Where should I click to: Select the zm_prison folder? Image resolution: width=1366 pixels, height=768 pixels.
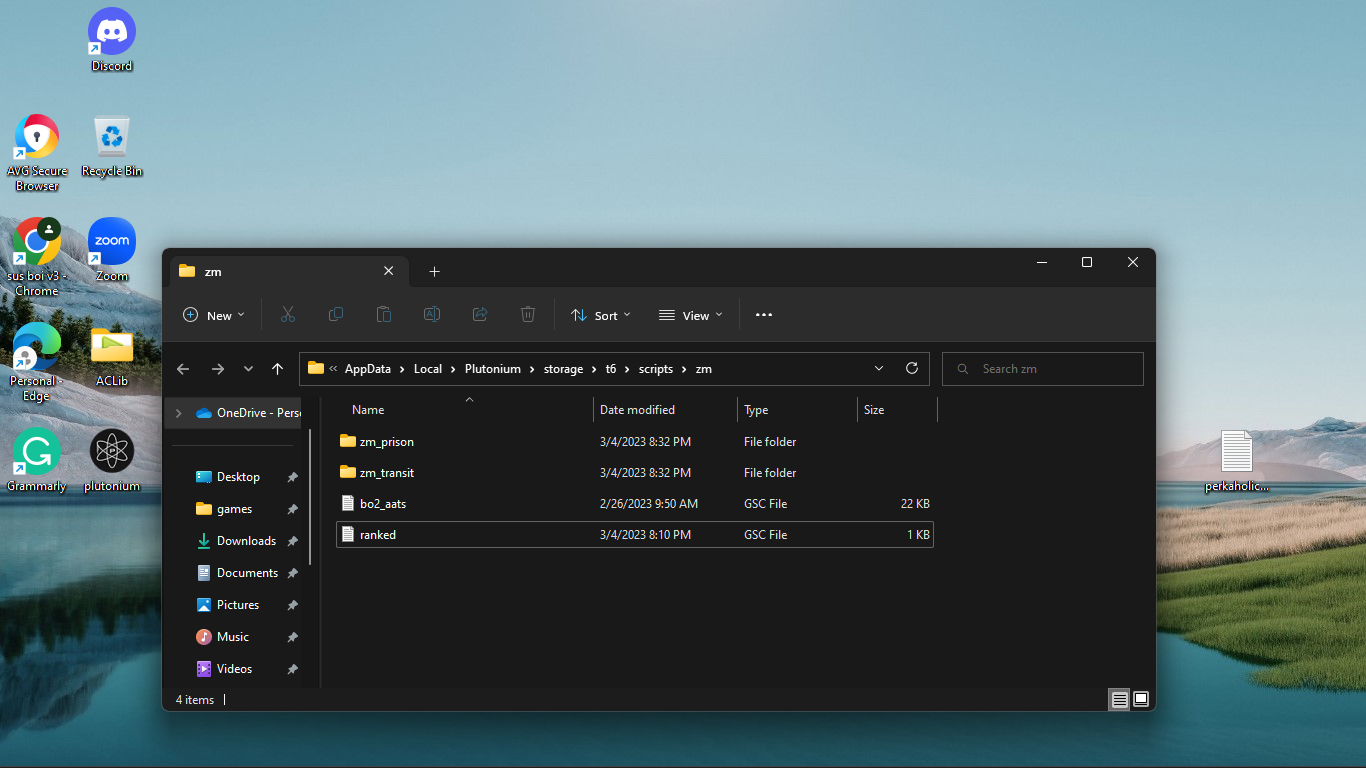click(634, 442)
